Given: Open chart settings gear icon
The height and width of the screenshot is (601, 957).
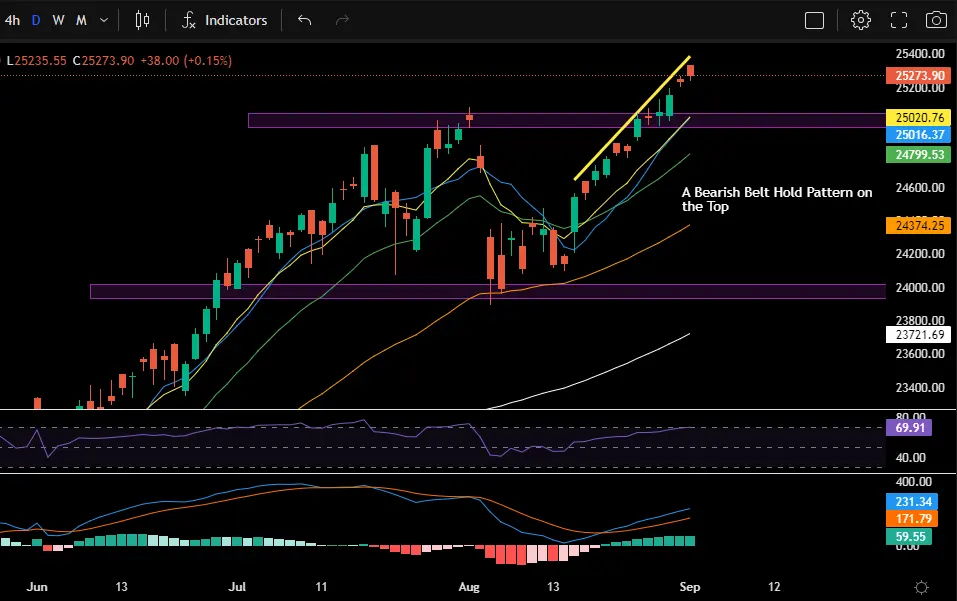Looking at the screenshot, I should pyautogui.click(x=861, y=20).
